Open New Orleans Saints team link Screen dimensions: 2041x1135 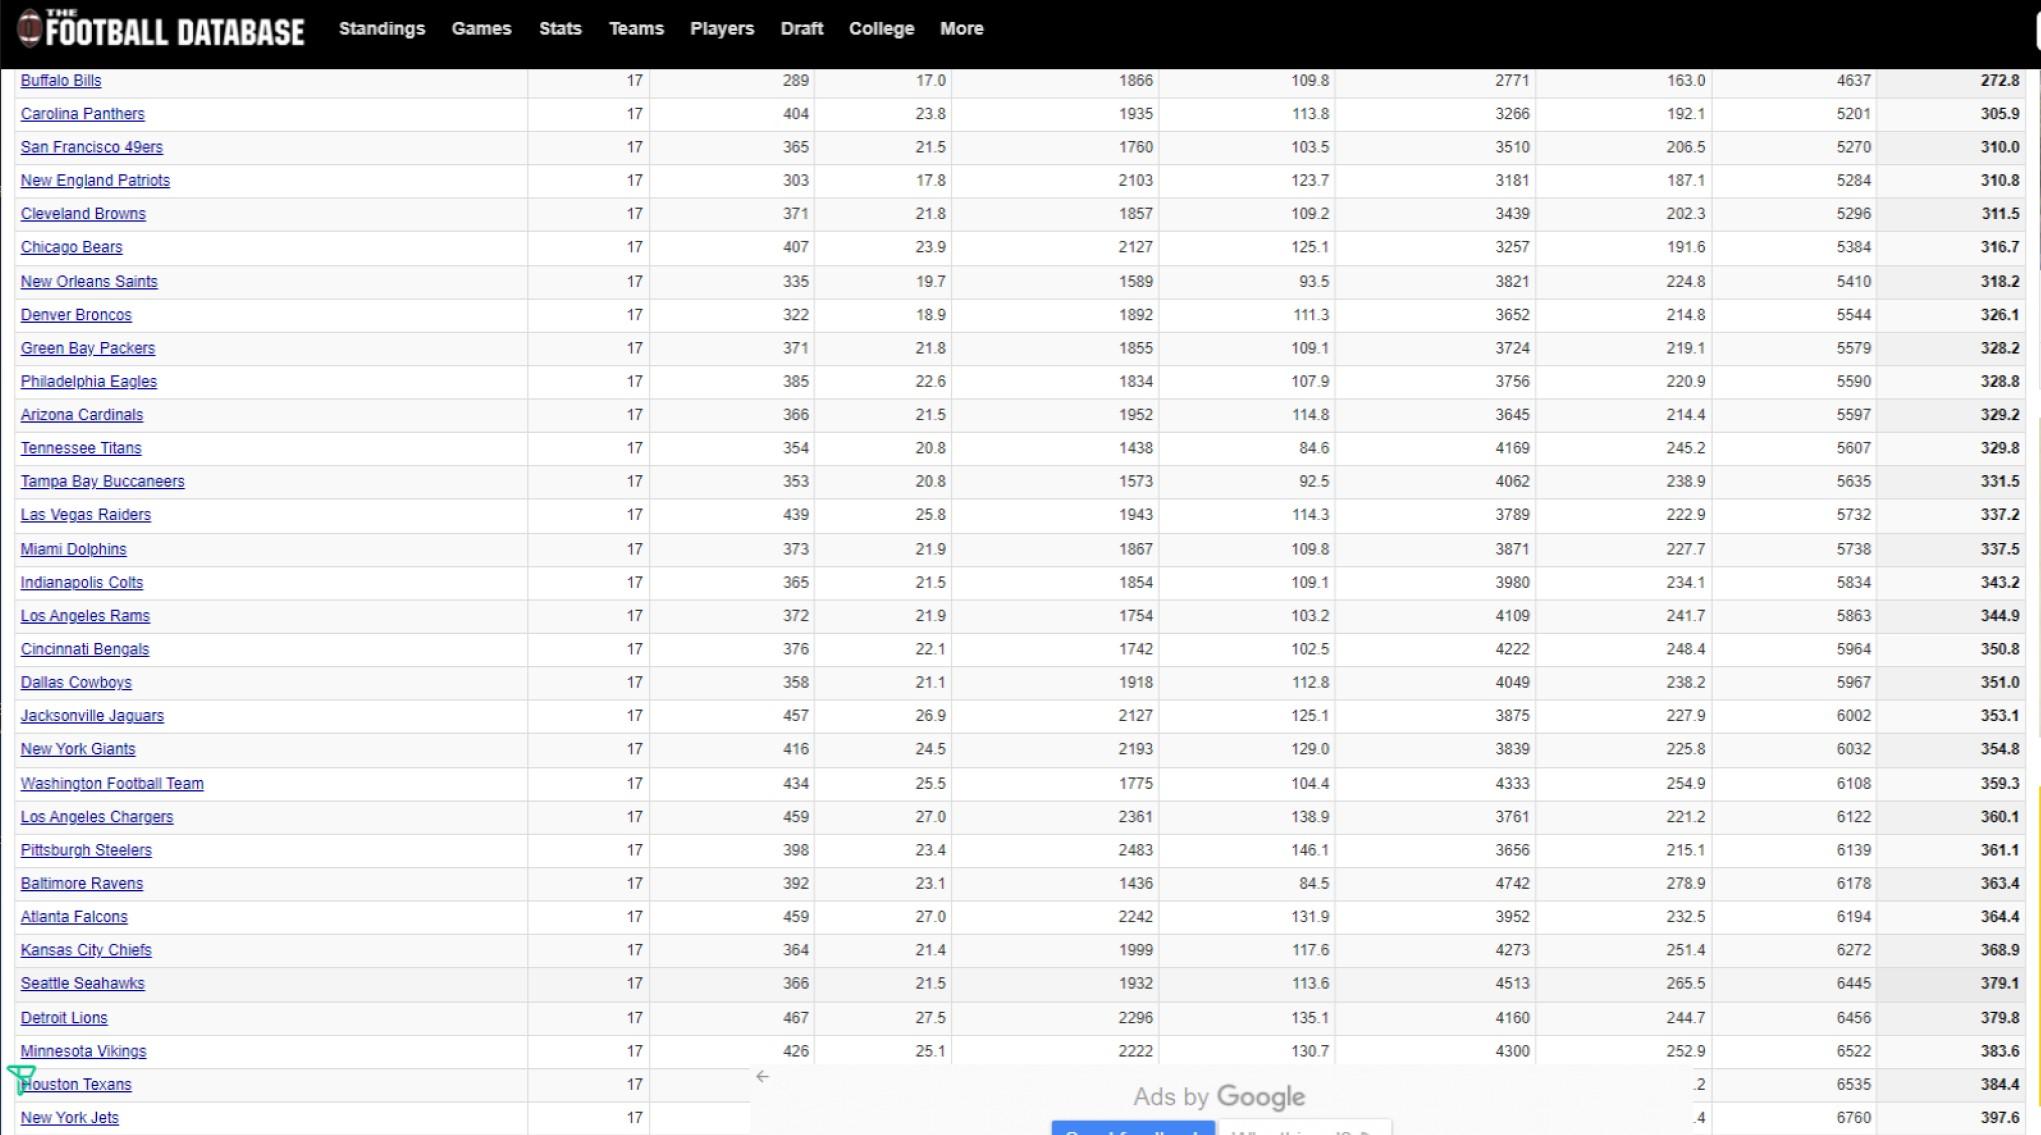[x=89, y=282]
